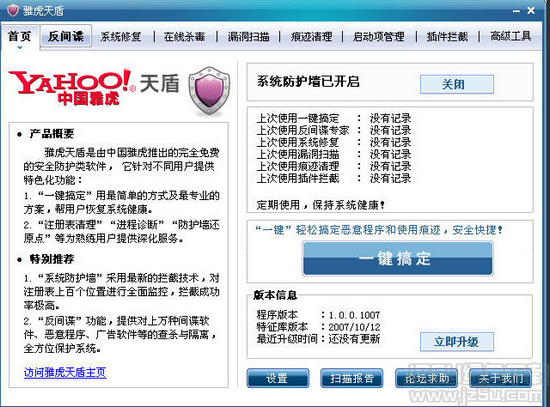Click the 系统防护墙已开启 status text
The width and height of the screenshot is (550, 407).
click(x=308, y=82)
